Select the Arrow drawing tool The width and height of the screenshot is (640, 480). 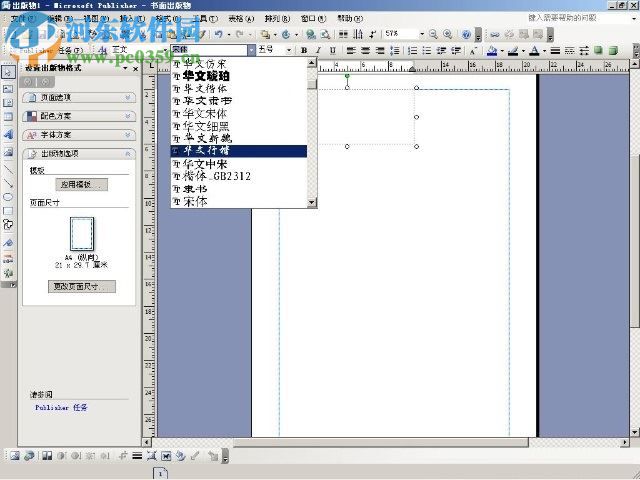[8, 183]
